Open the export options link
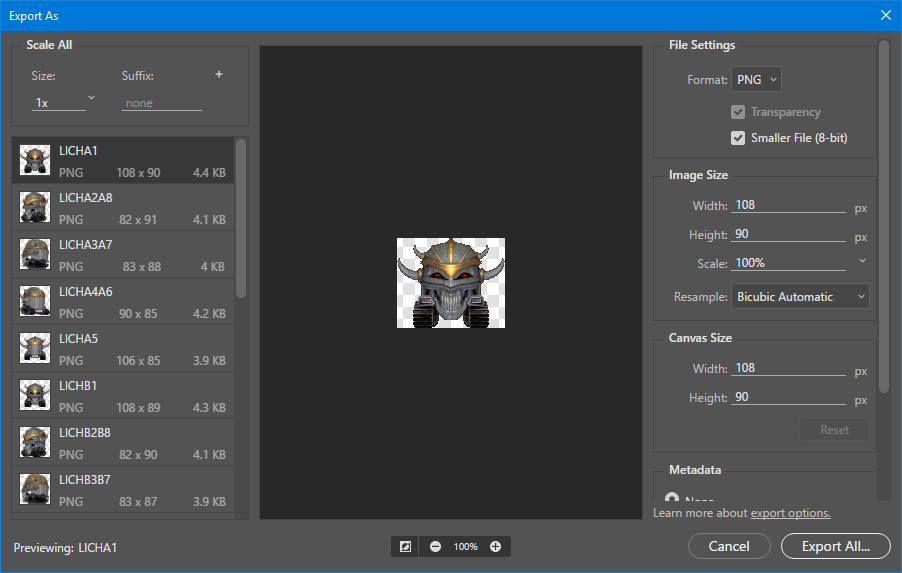 (x=790, y=513)
